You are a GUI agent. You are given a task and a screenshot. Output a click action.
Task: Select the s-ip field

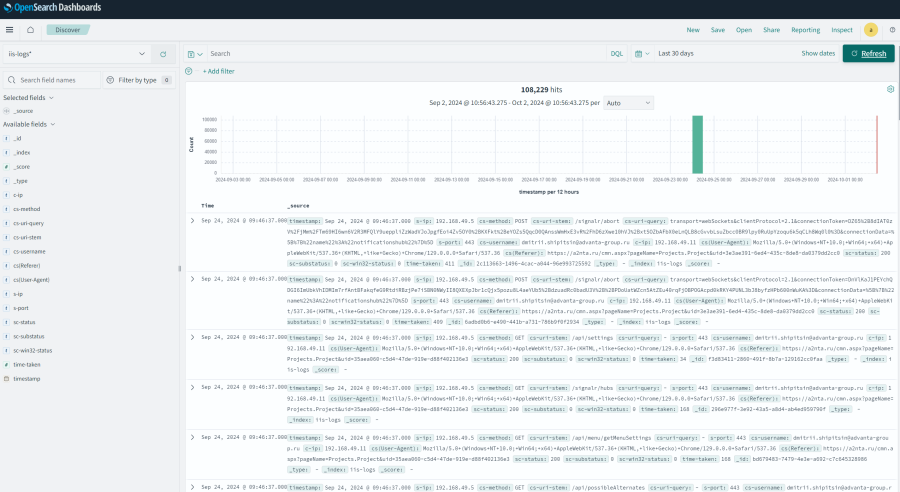tap(18, 294)
